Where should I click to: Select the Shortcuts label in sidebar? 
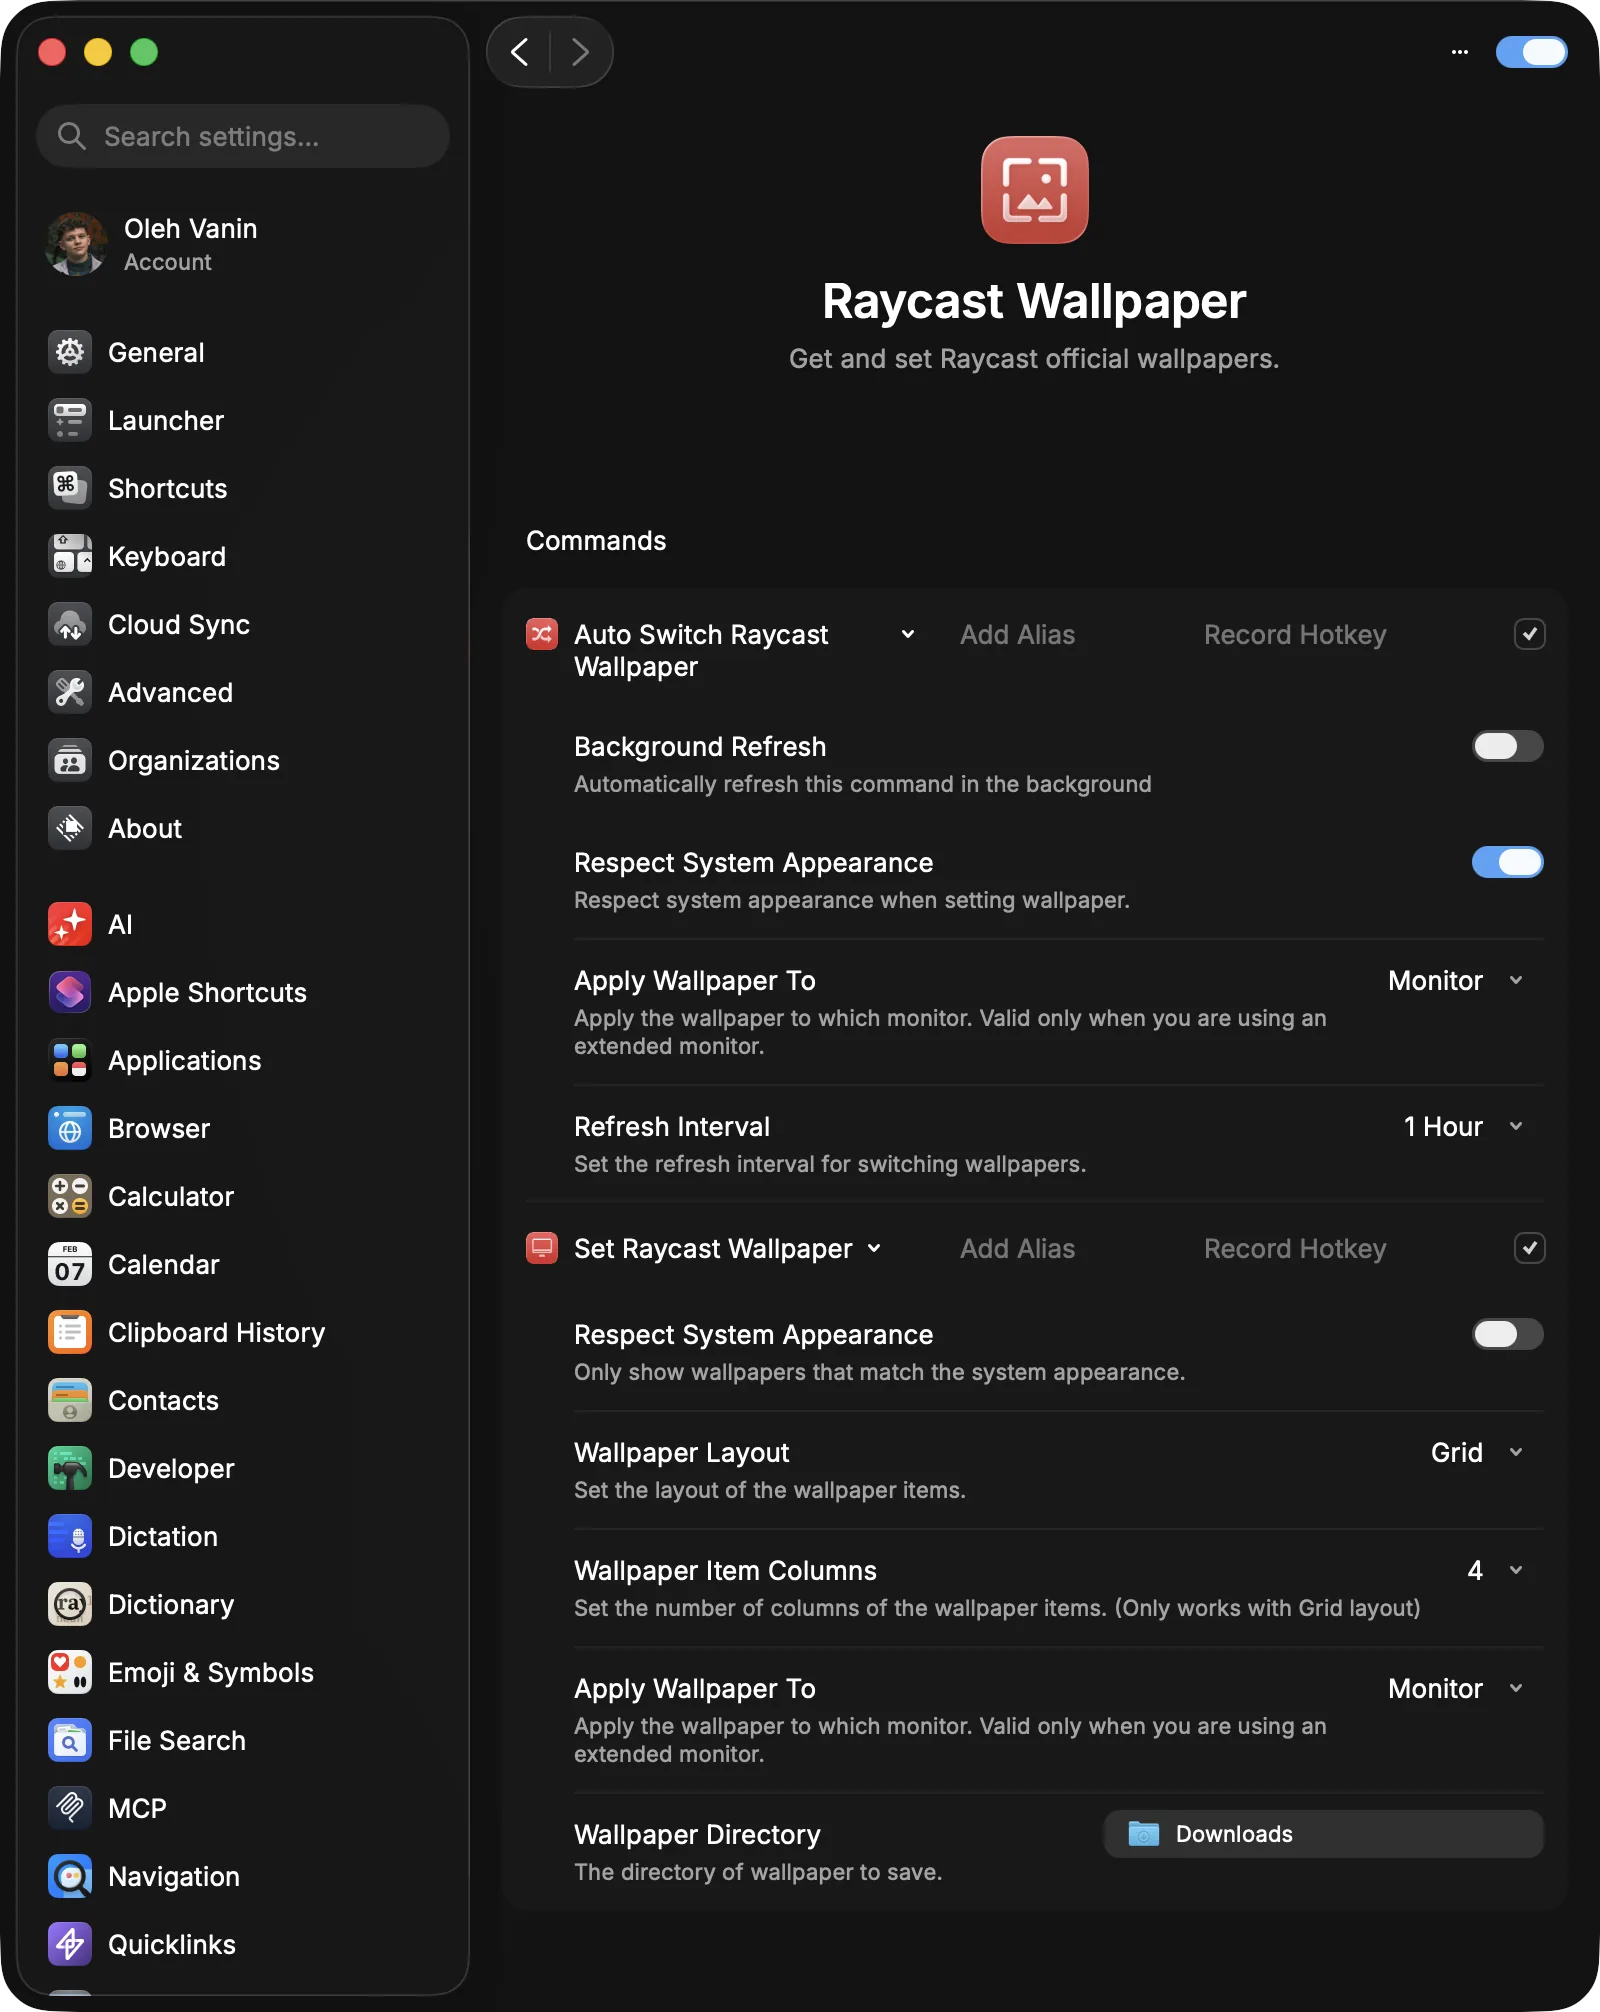click(168, 489)
